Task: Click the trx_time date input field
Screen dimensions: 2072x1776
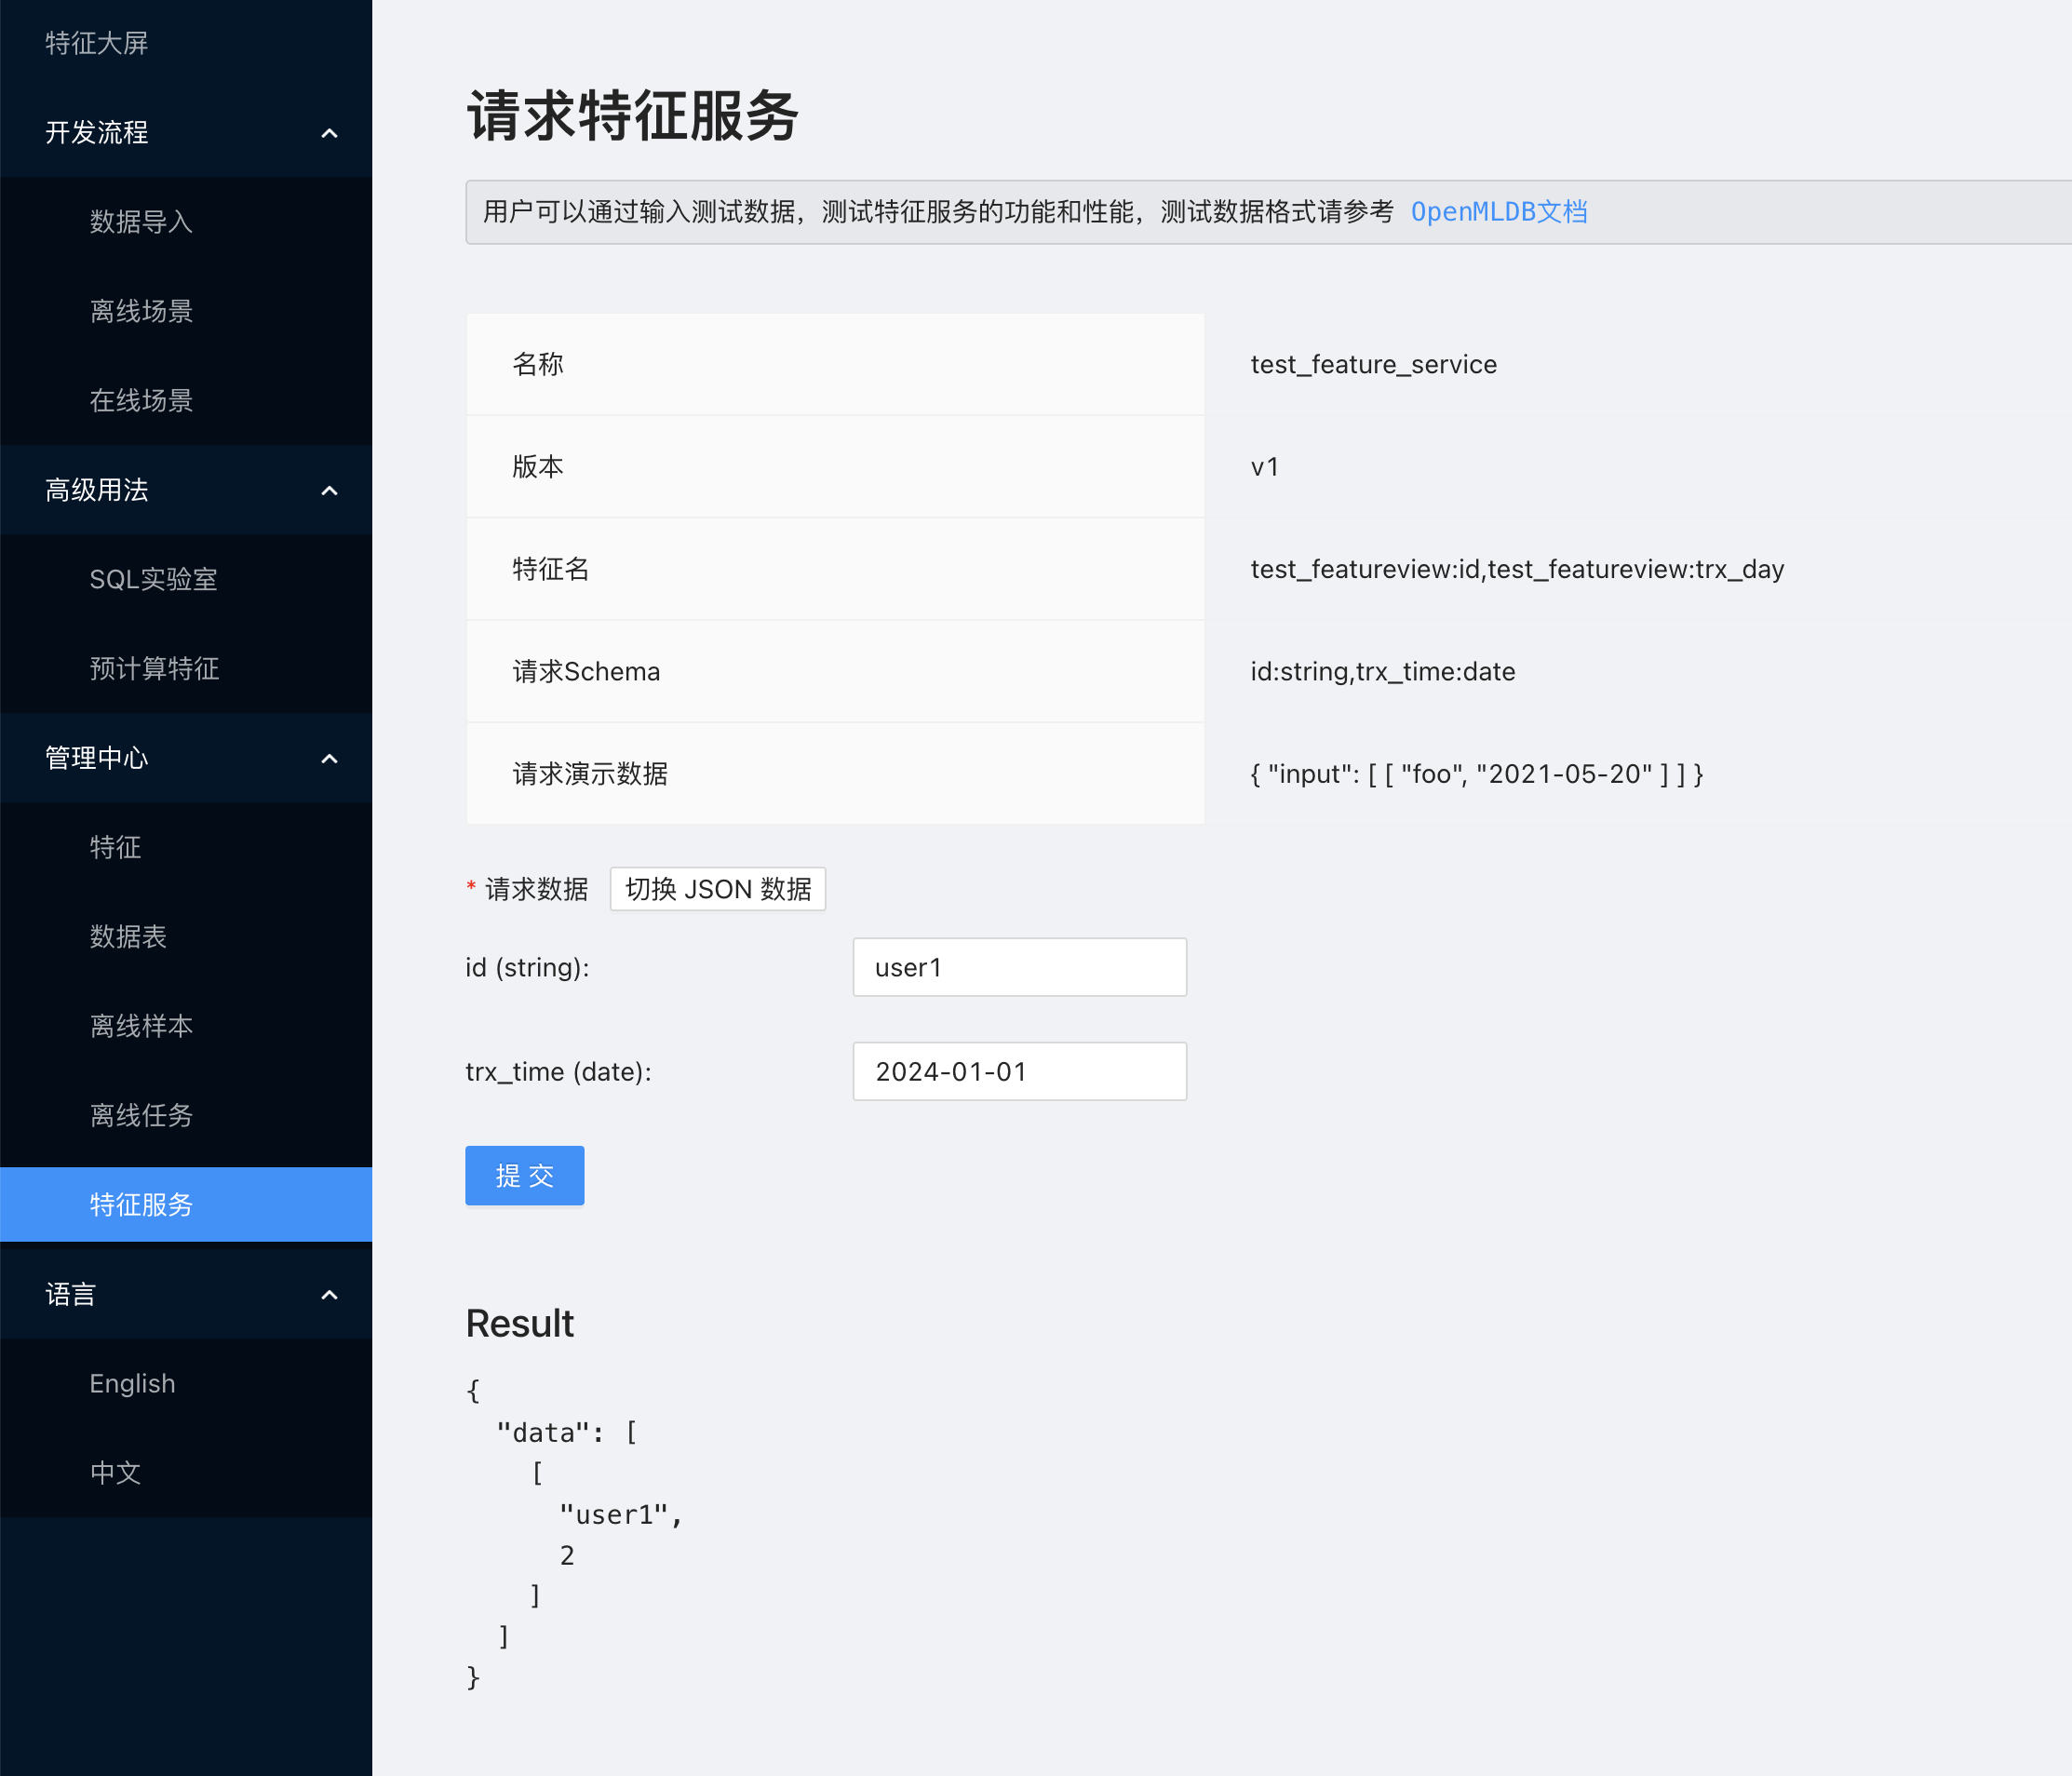Action: 1020,1071
